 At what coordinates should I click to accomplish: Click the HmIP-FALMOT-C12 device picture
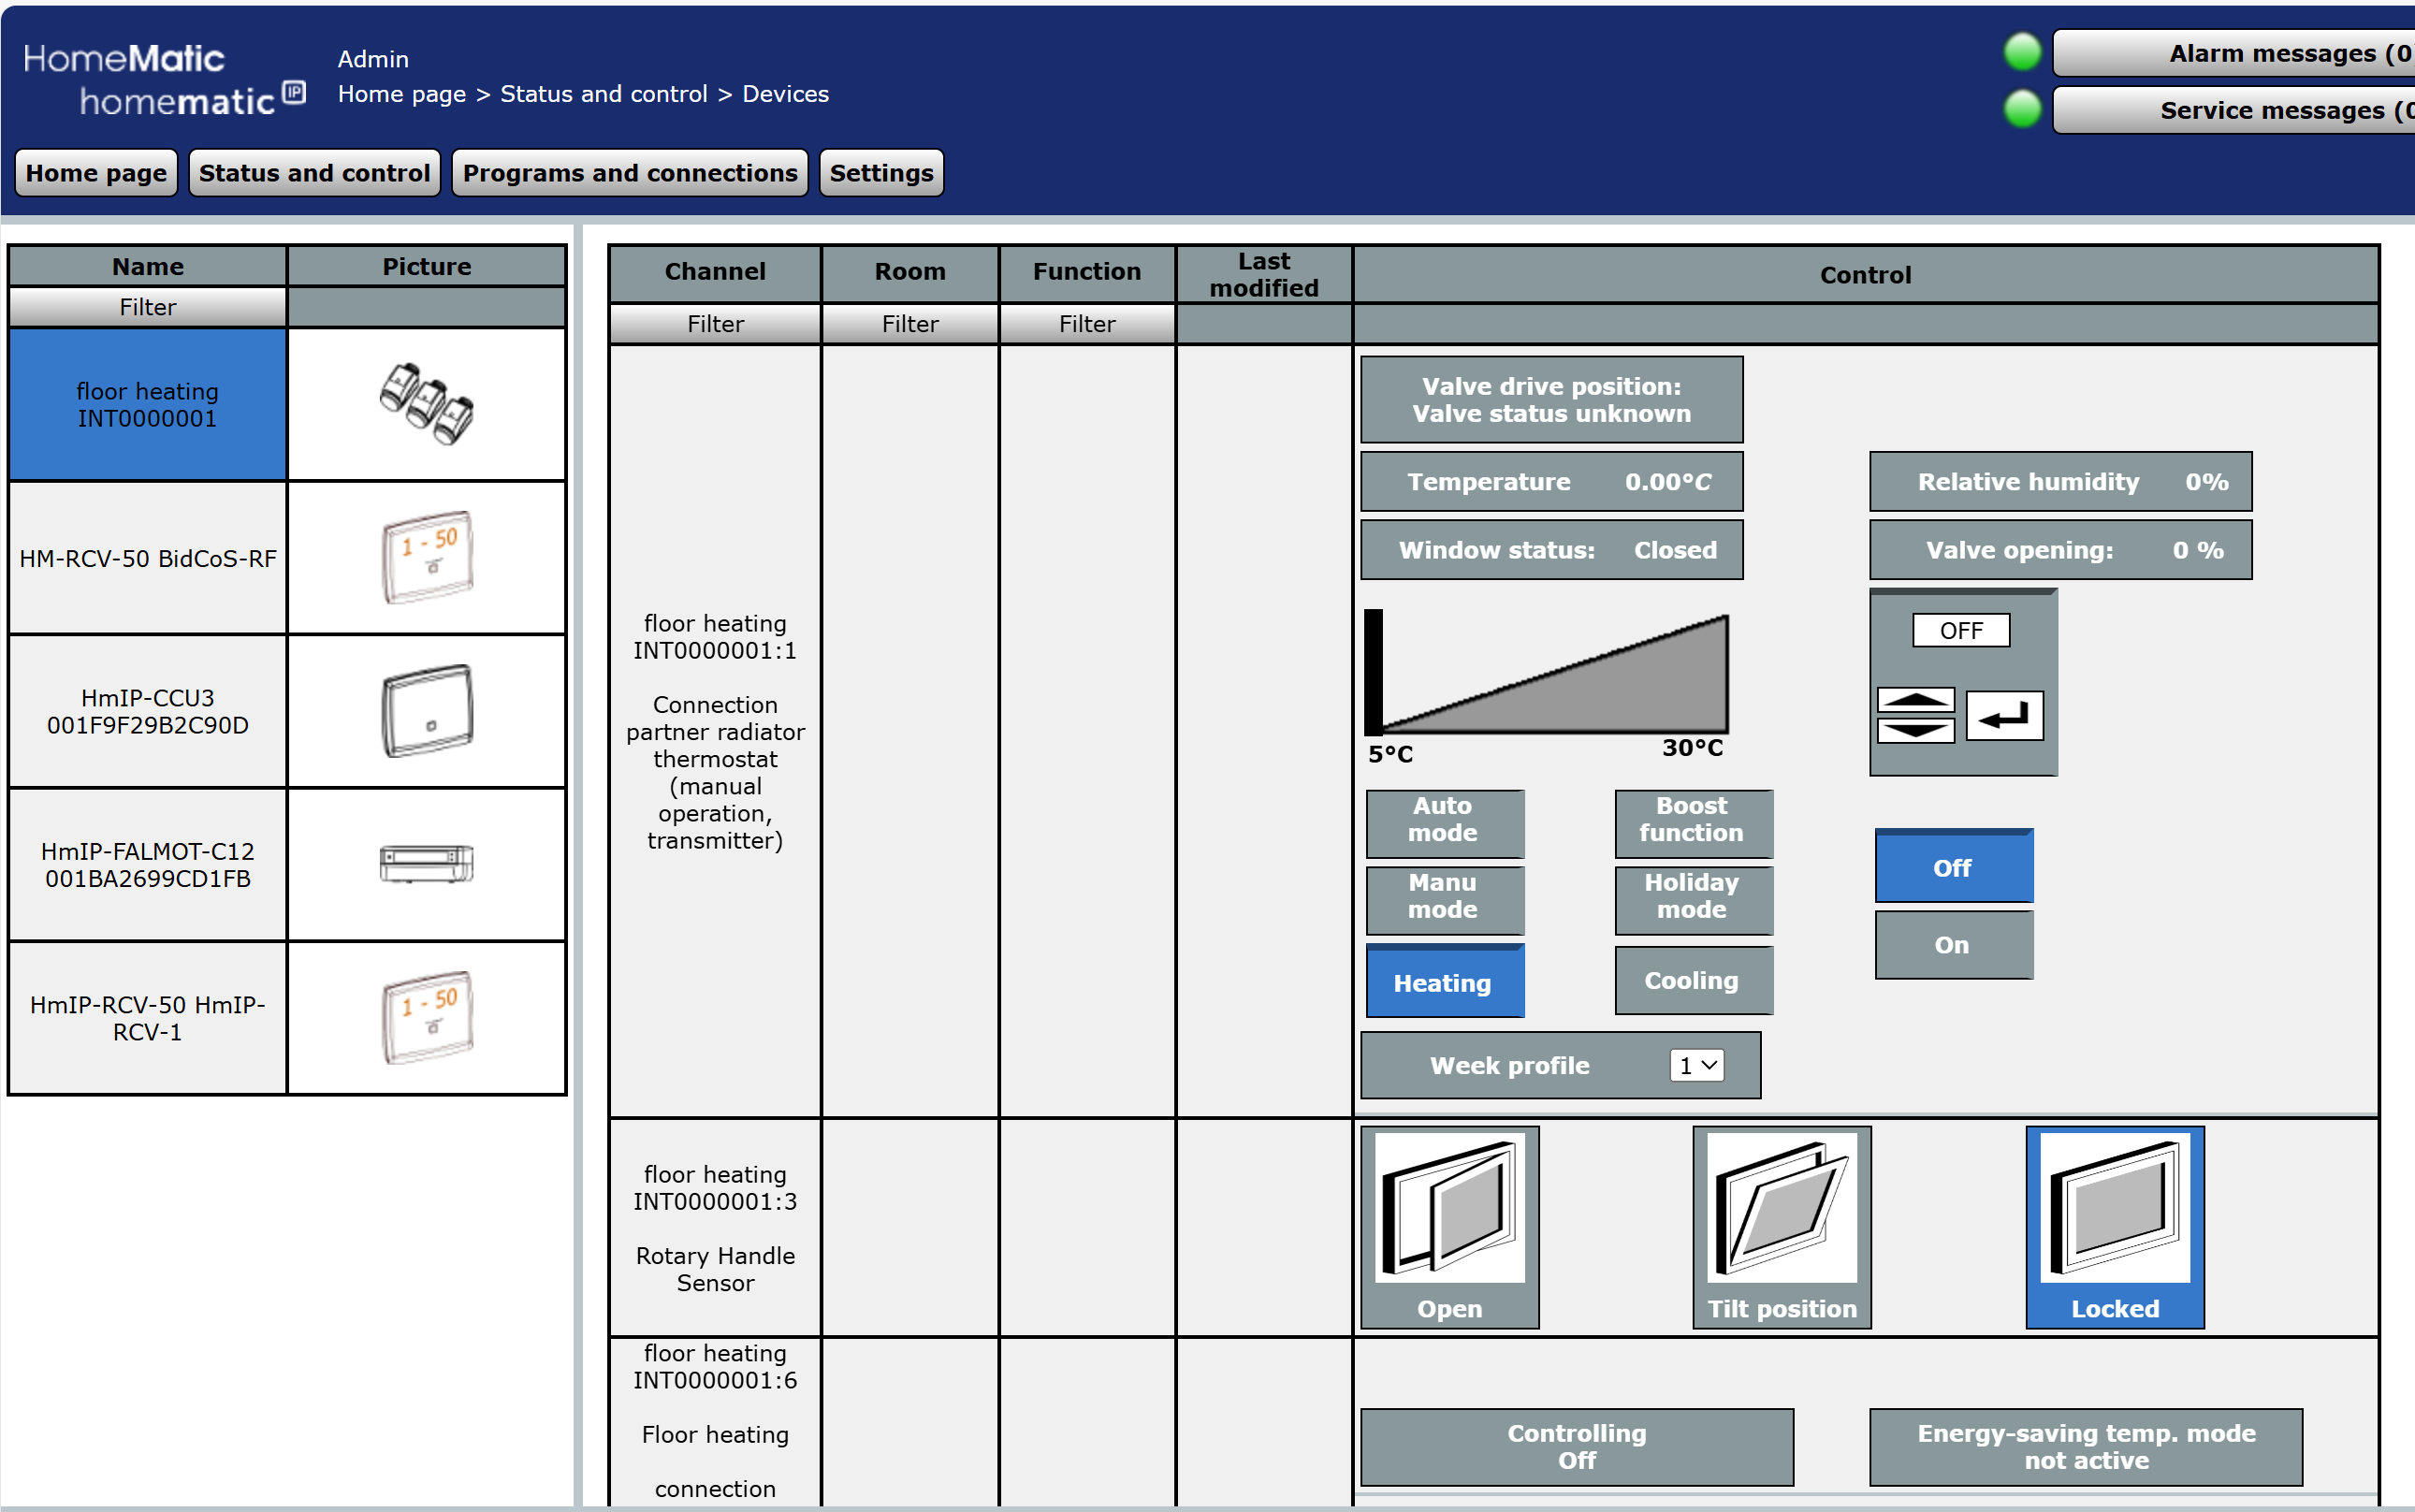426,864
